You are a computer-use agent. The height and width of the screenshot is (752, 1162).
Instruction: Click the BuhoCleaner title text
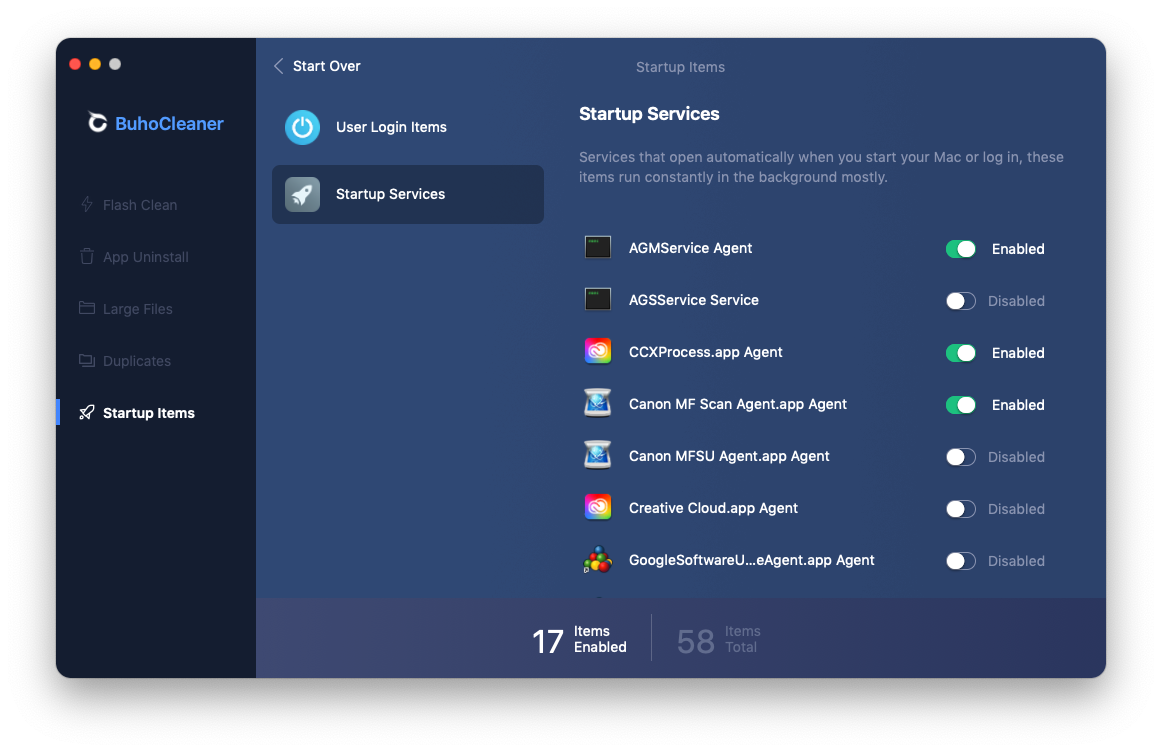tap(169, 124)
